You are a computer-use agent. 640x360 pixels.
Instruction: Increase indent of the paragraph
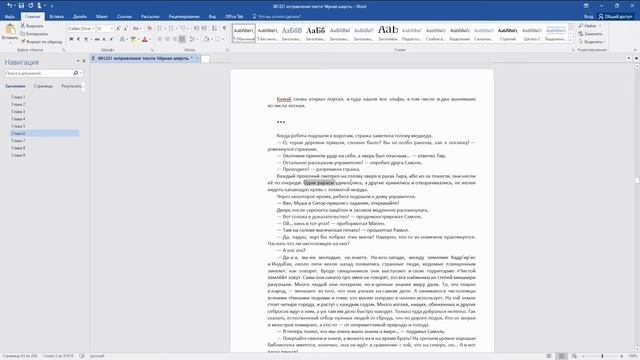coord(204,29)
